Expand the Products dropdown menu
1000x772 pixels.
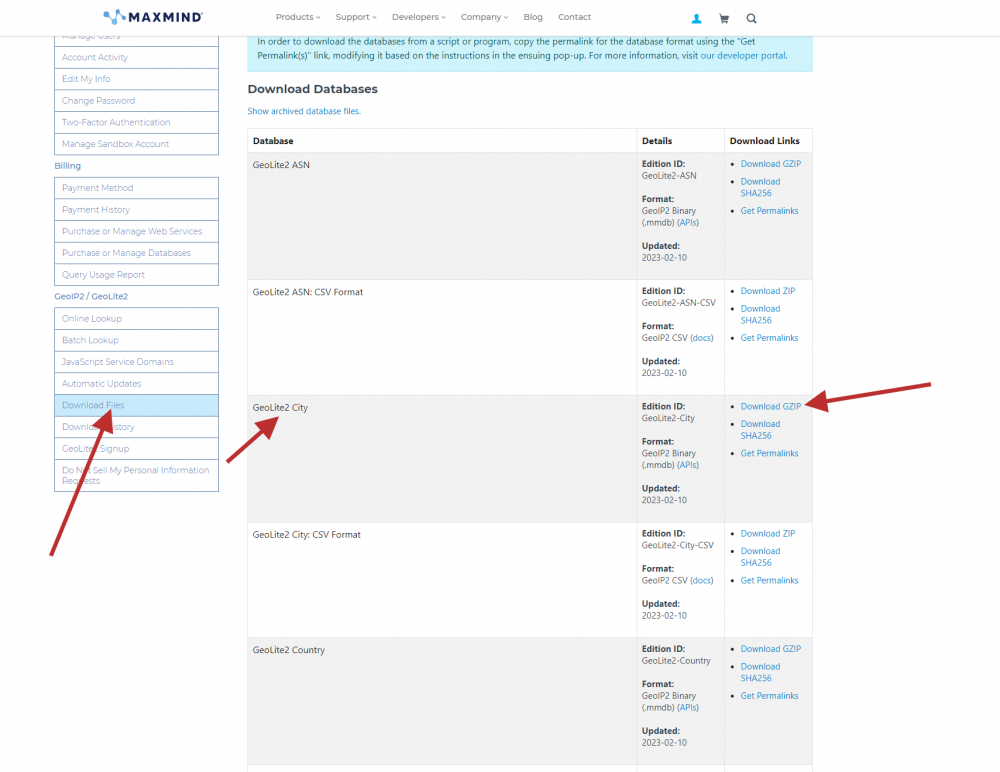(x=297, y=17)
